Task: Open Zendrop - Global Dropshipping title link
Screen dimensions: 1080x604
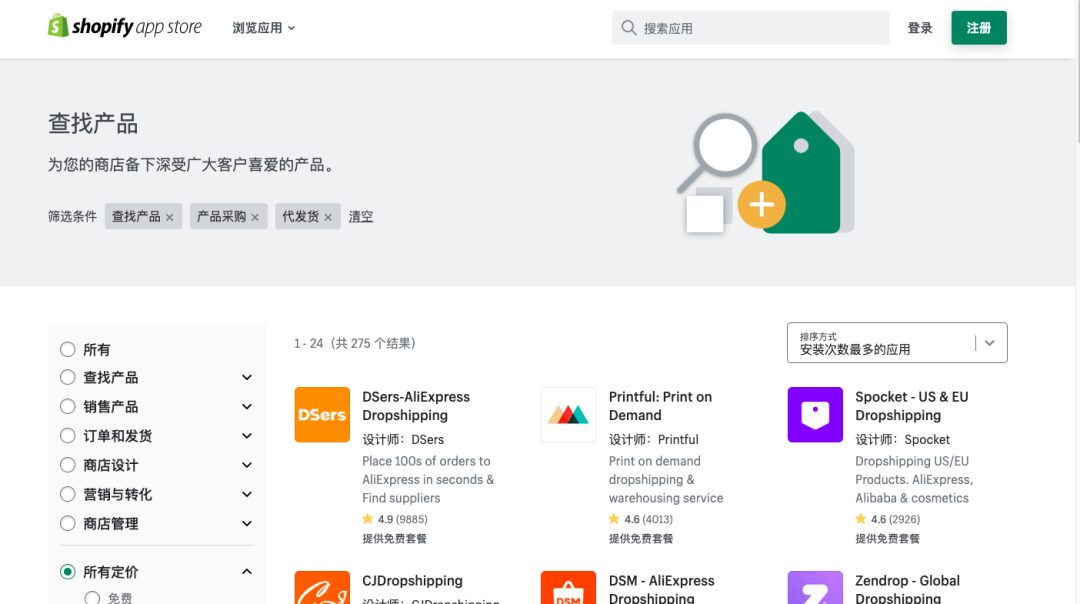Action: pos(907,589)
